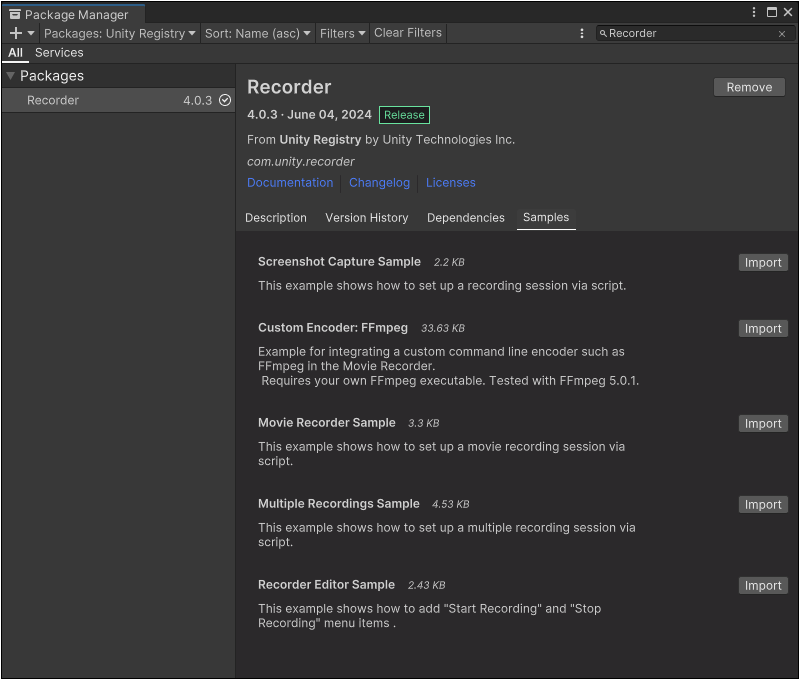Switch to the Dependencies tab

coord(465,218)
